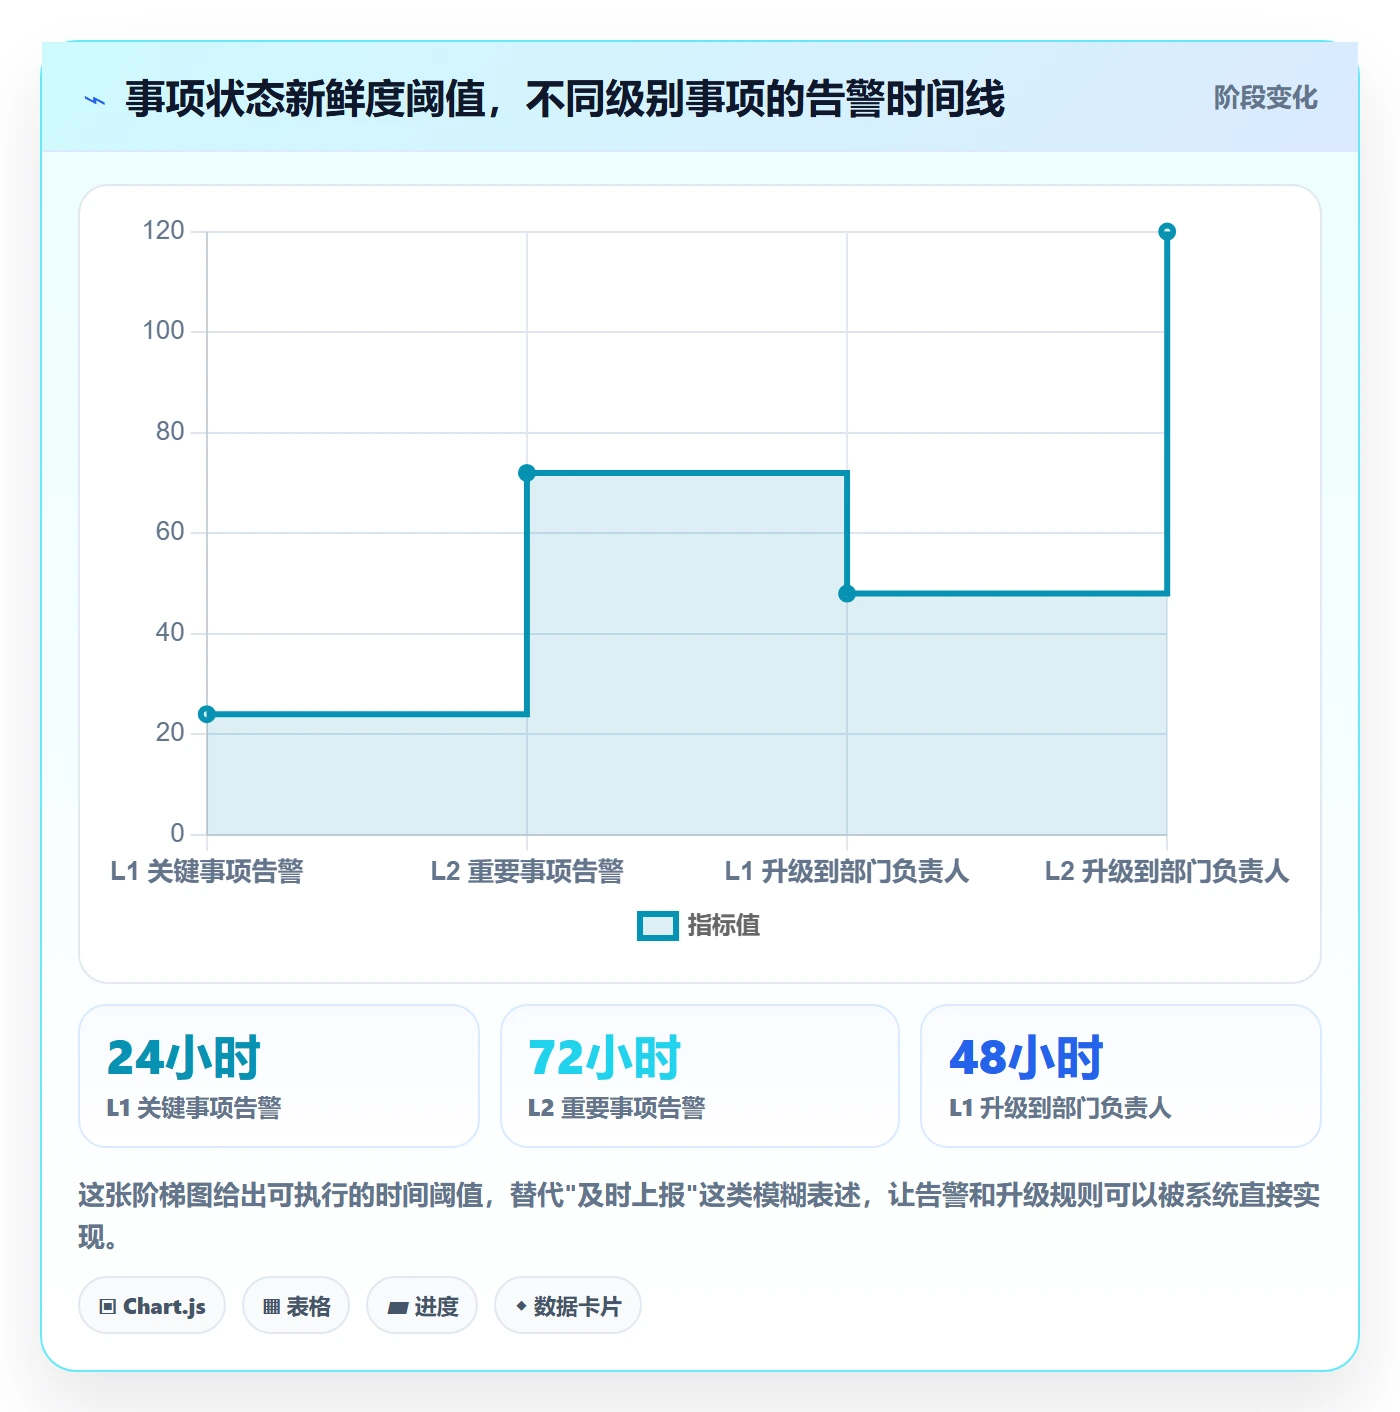Click the bar icon in the 进度 chip

pyautogui.click(x=397, y=1308)
